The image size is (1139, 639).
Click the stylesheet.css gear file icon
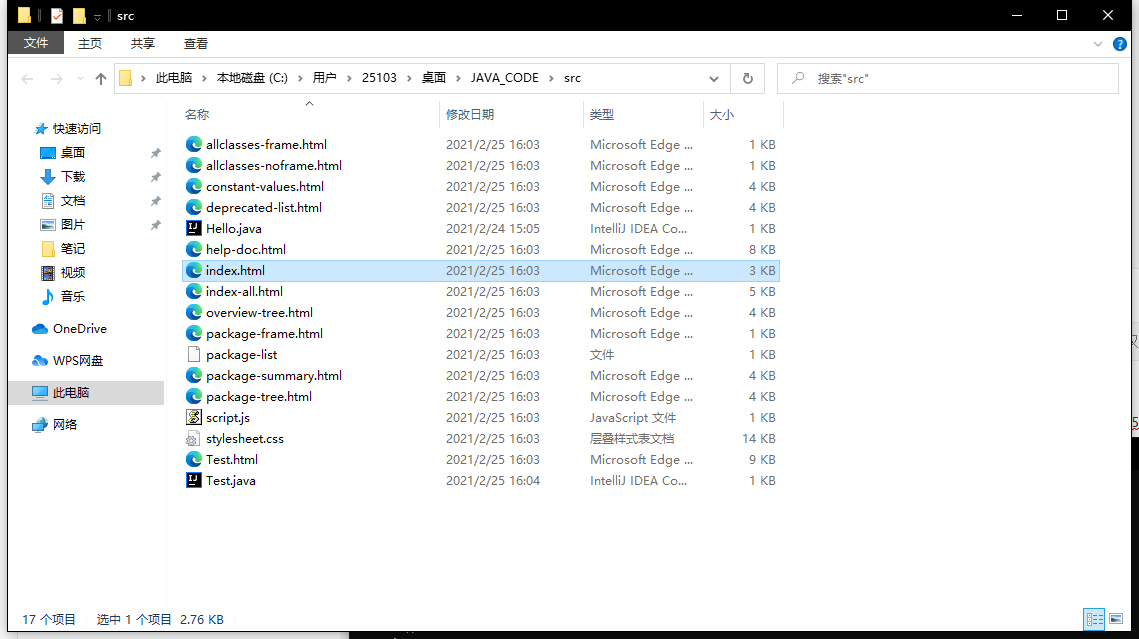pyautogui.click(x=193, y=439)
